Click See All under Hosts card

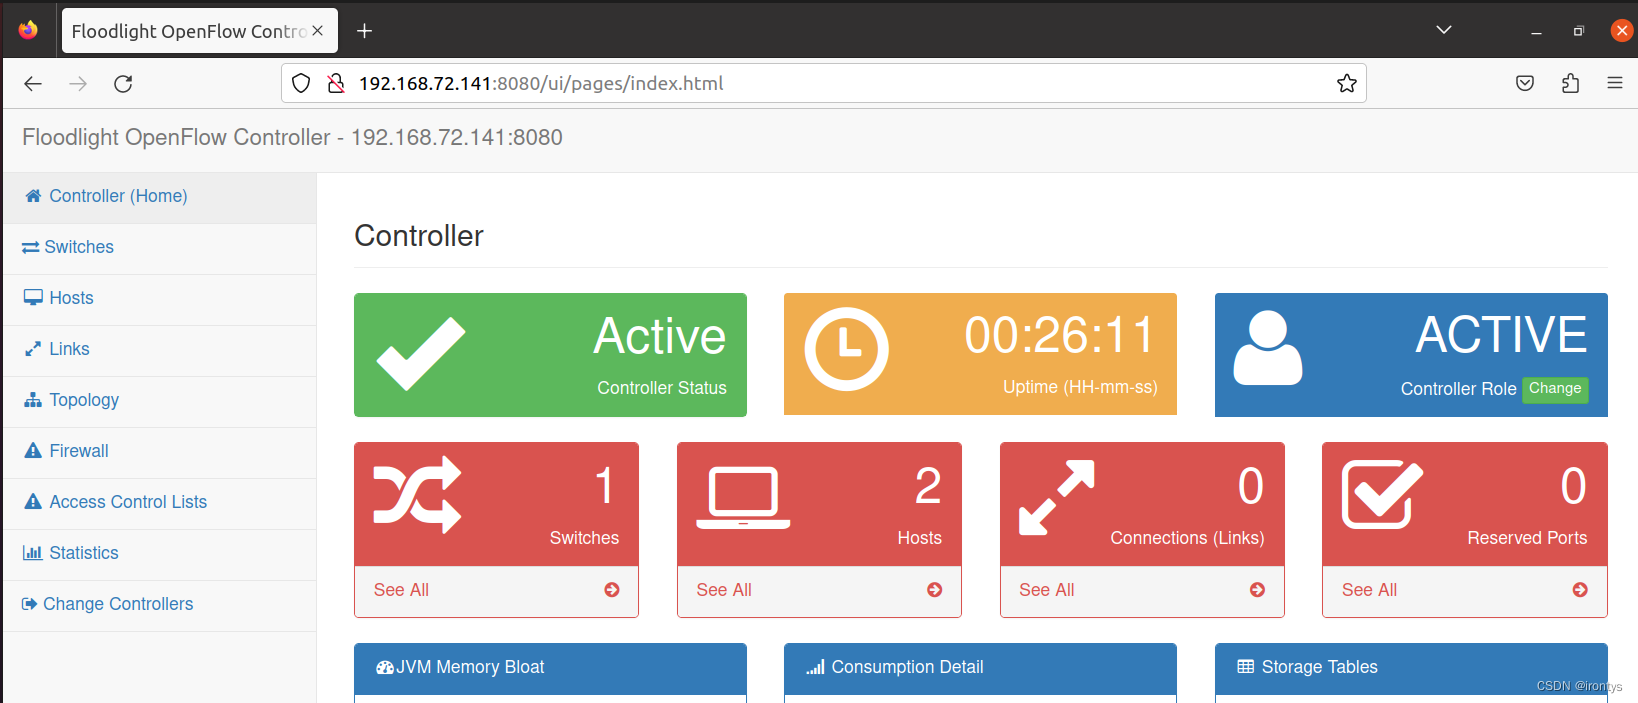[724, 590]
